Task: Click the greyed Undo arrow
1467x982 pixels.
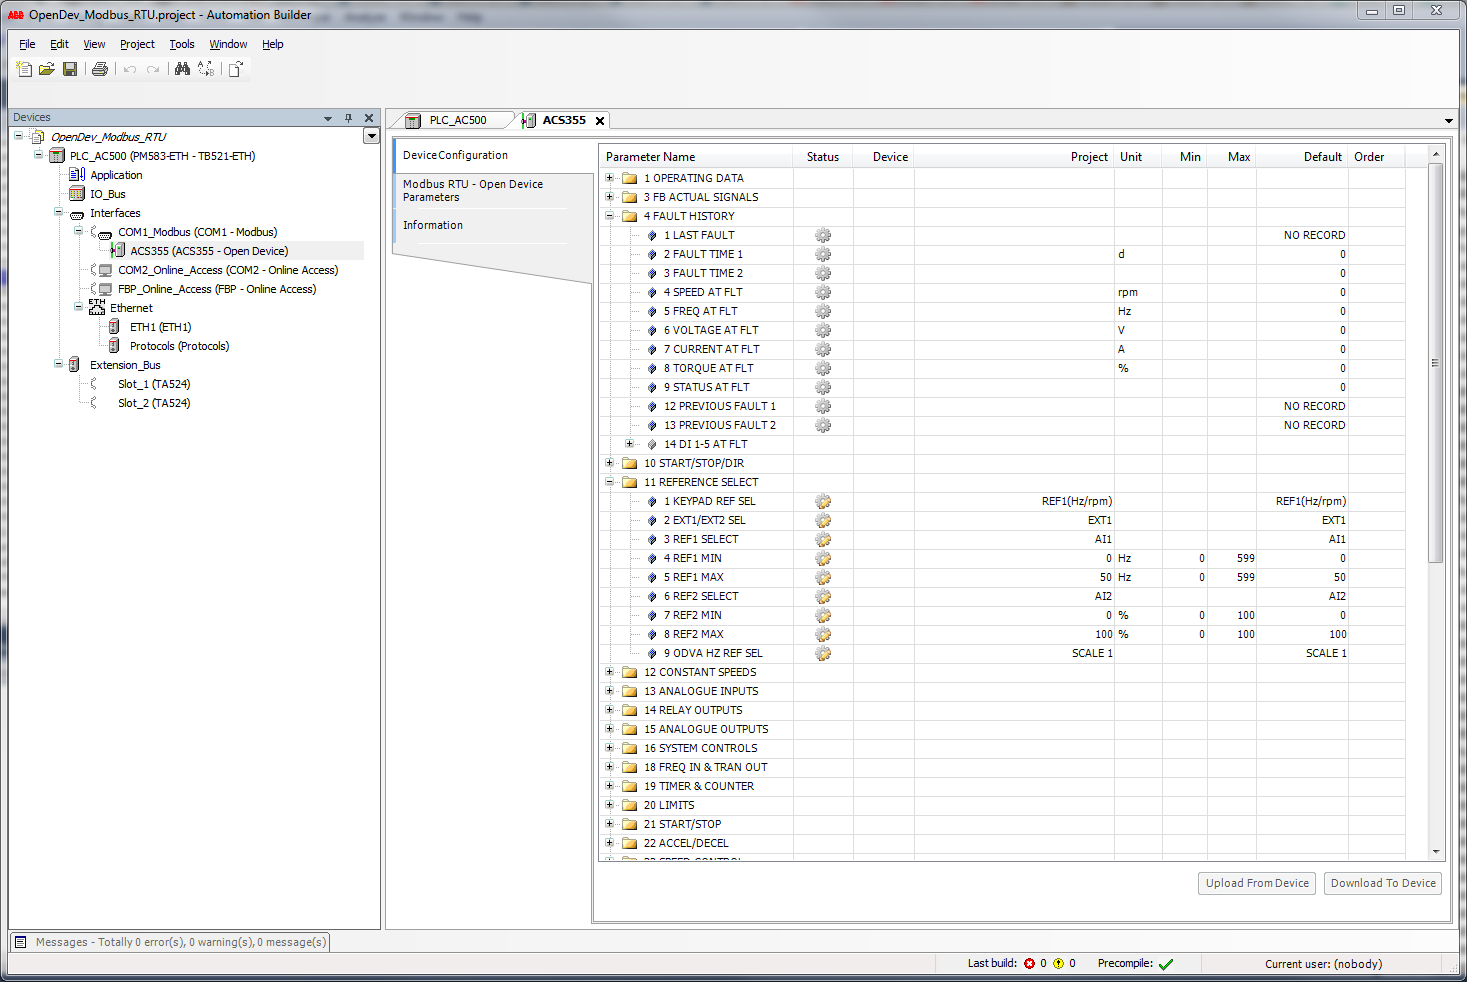Action: (130, 69)
